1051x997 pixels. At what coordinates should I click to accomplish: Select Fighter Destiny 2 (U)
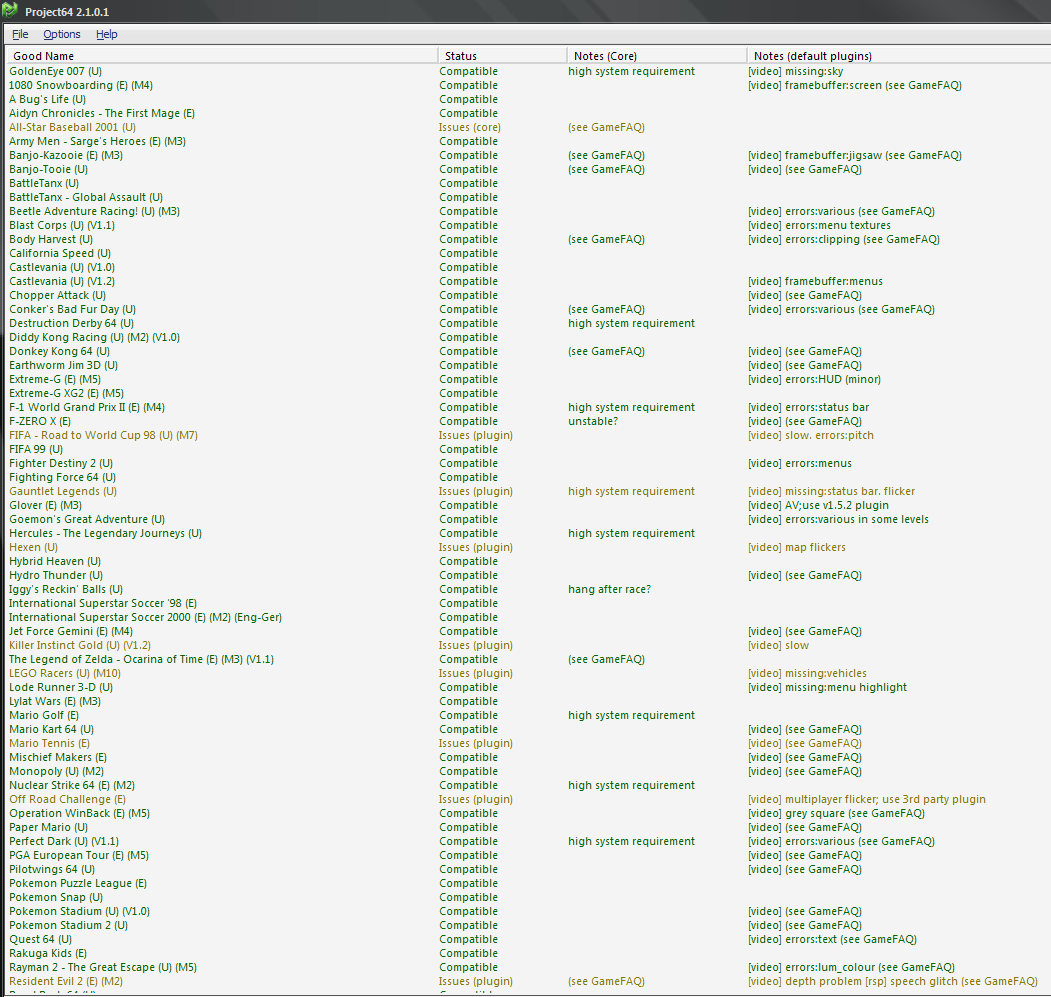pos(61,463)
